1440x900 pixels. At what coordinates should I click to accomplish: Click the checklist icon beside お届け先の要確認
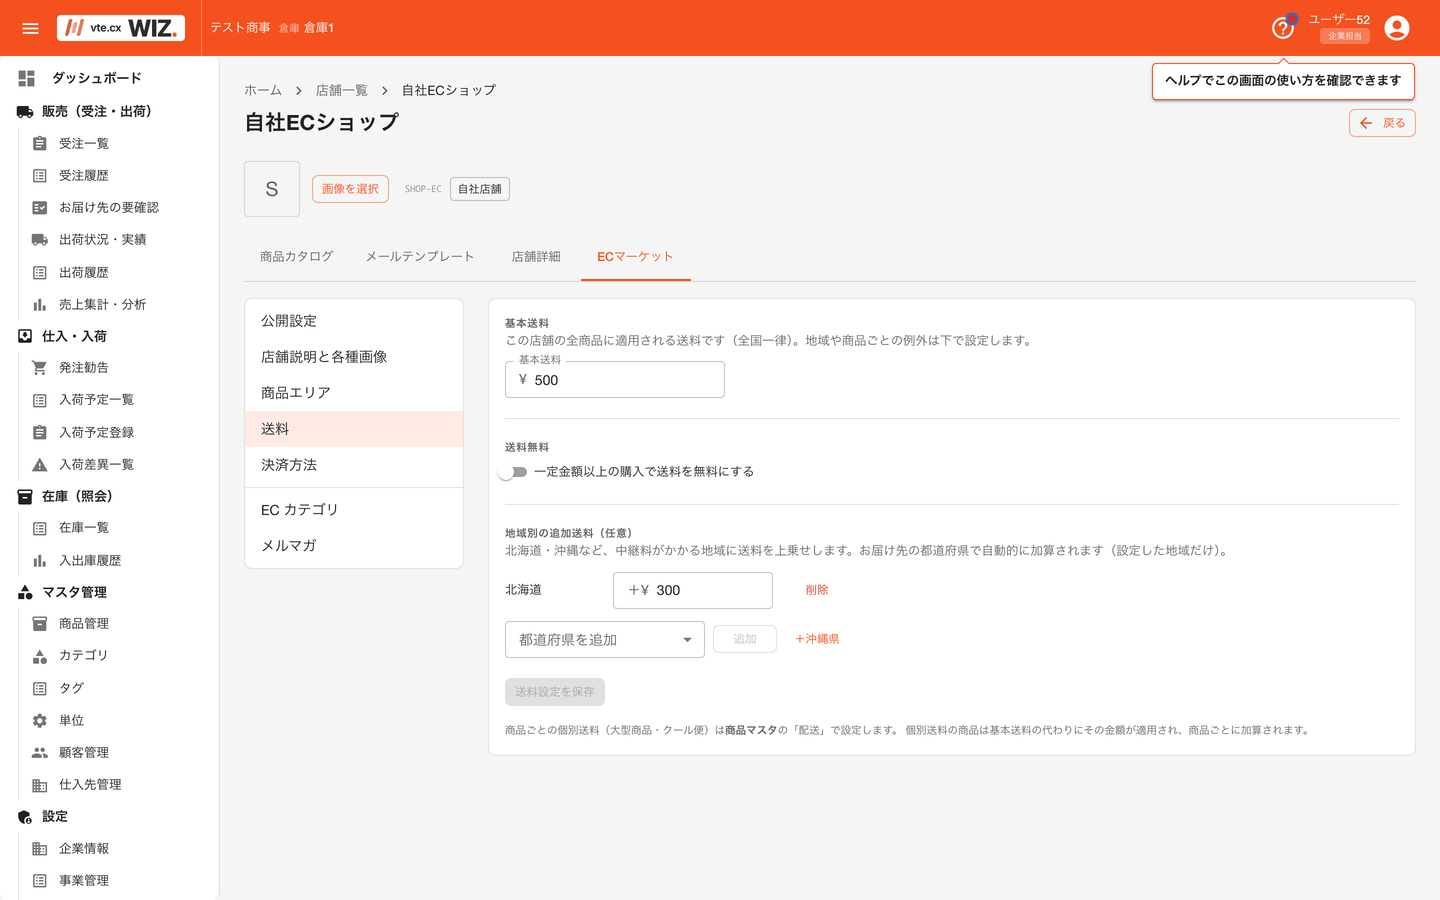[40, 208]
